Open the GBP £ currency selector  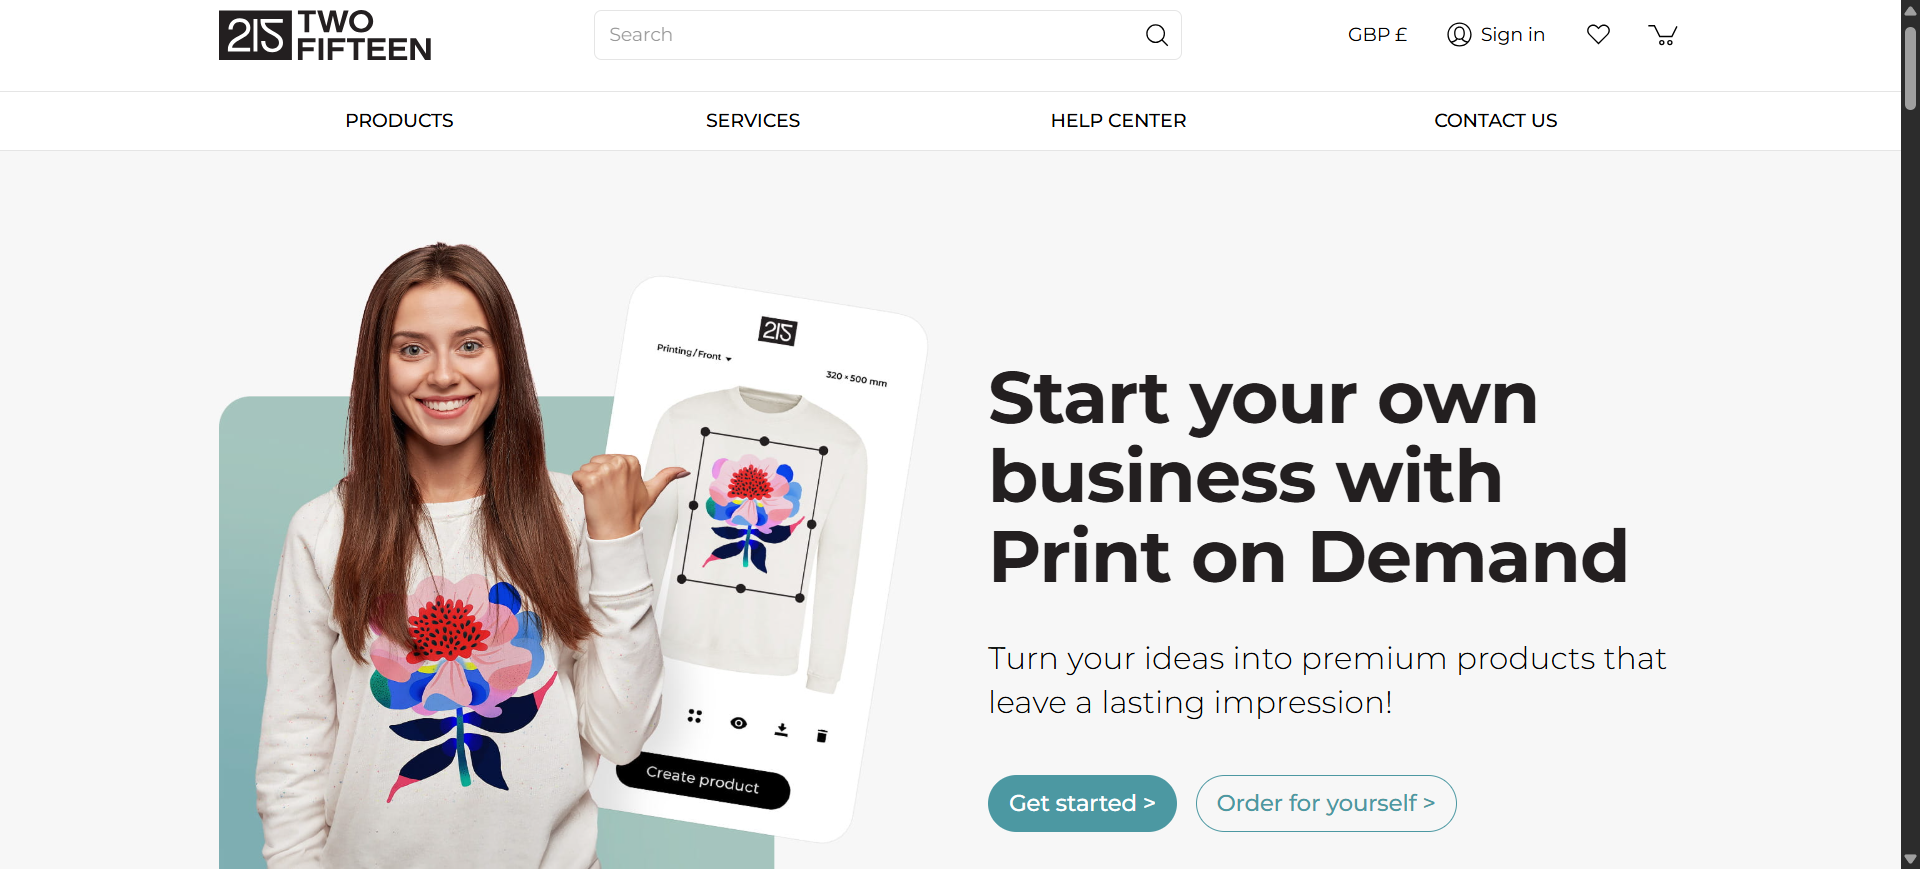(x=1377, y=35)
